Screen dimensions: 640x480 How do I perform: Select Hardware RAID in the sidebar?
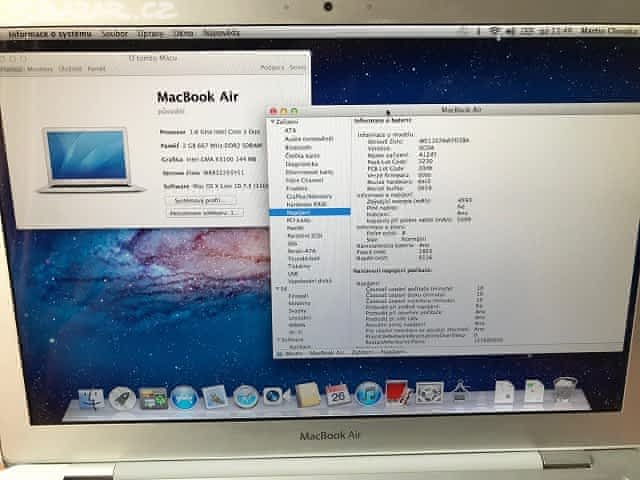coord(306,204)
